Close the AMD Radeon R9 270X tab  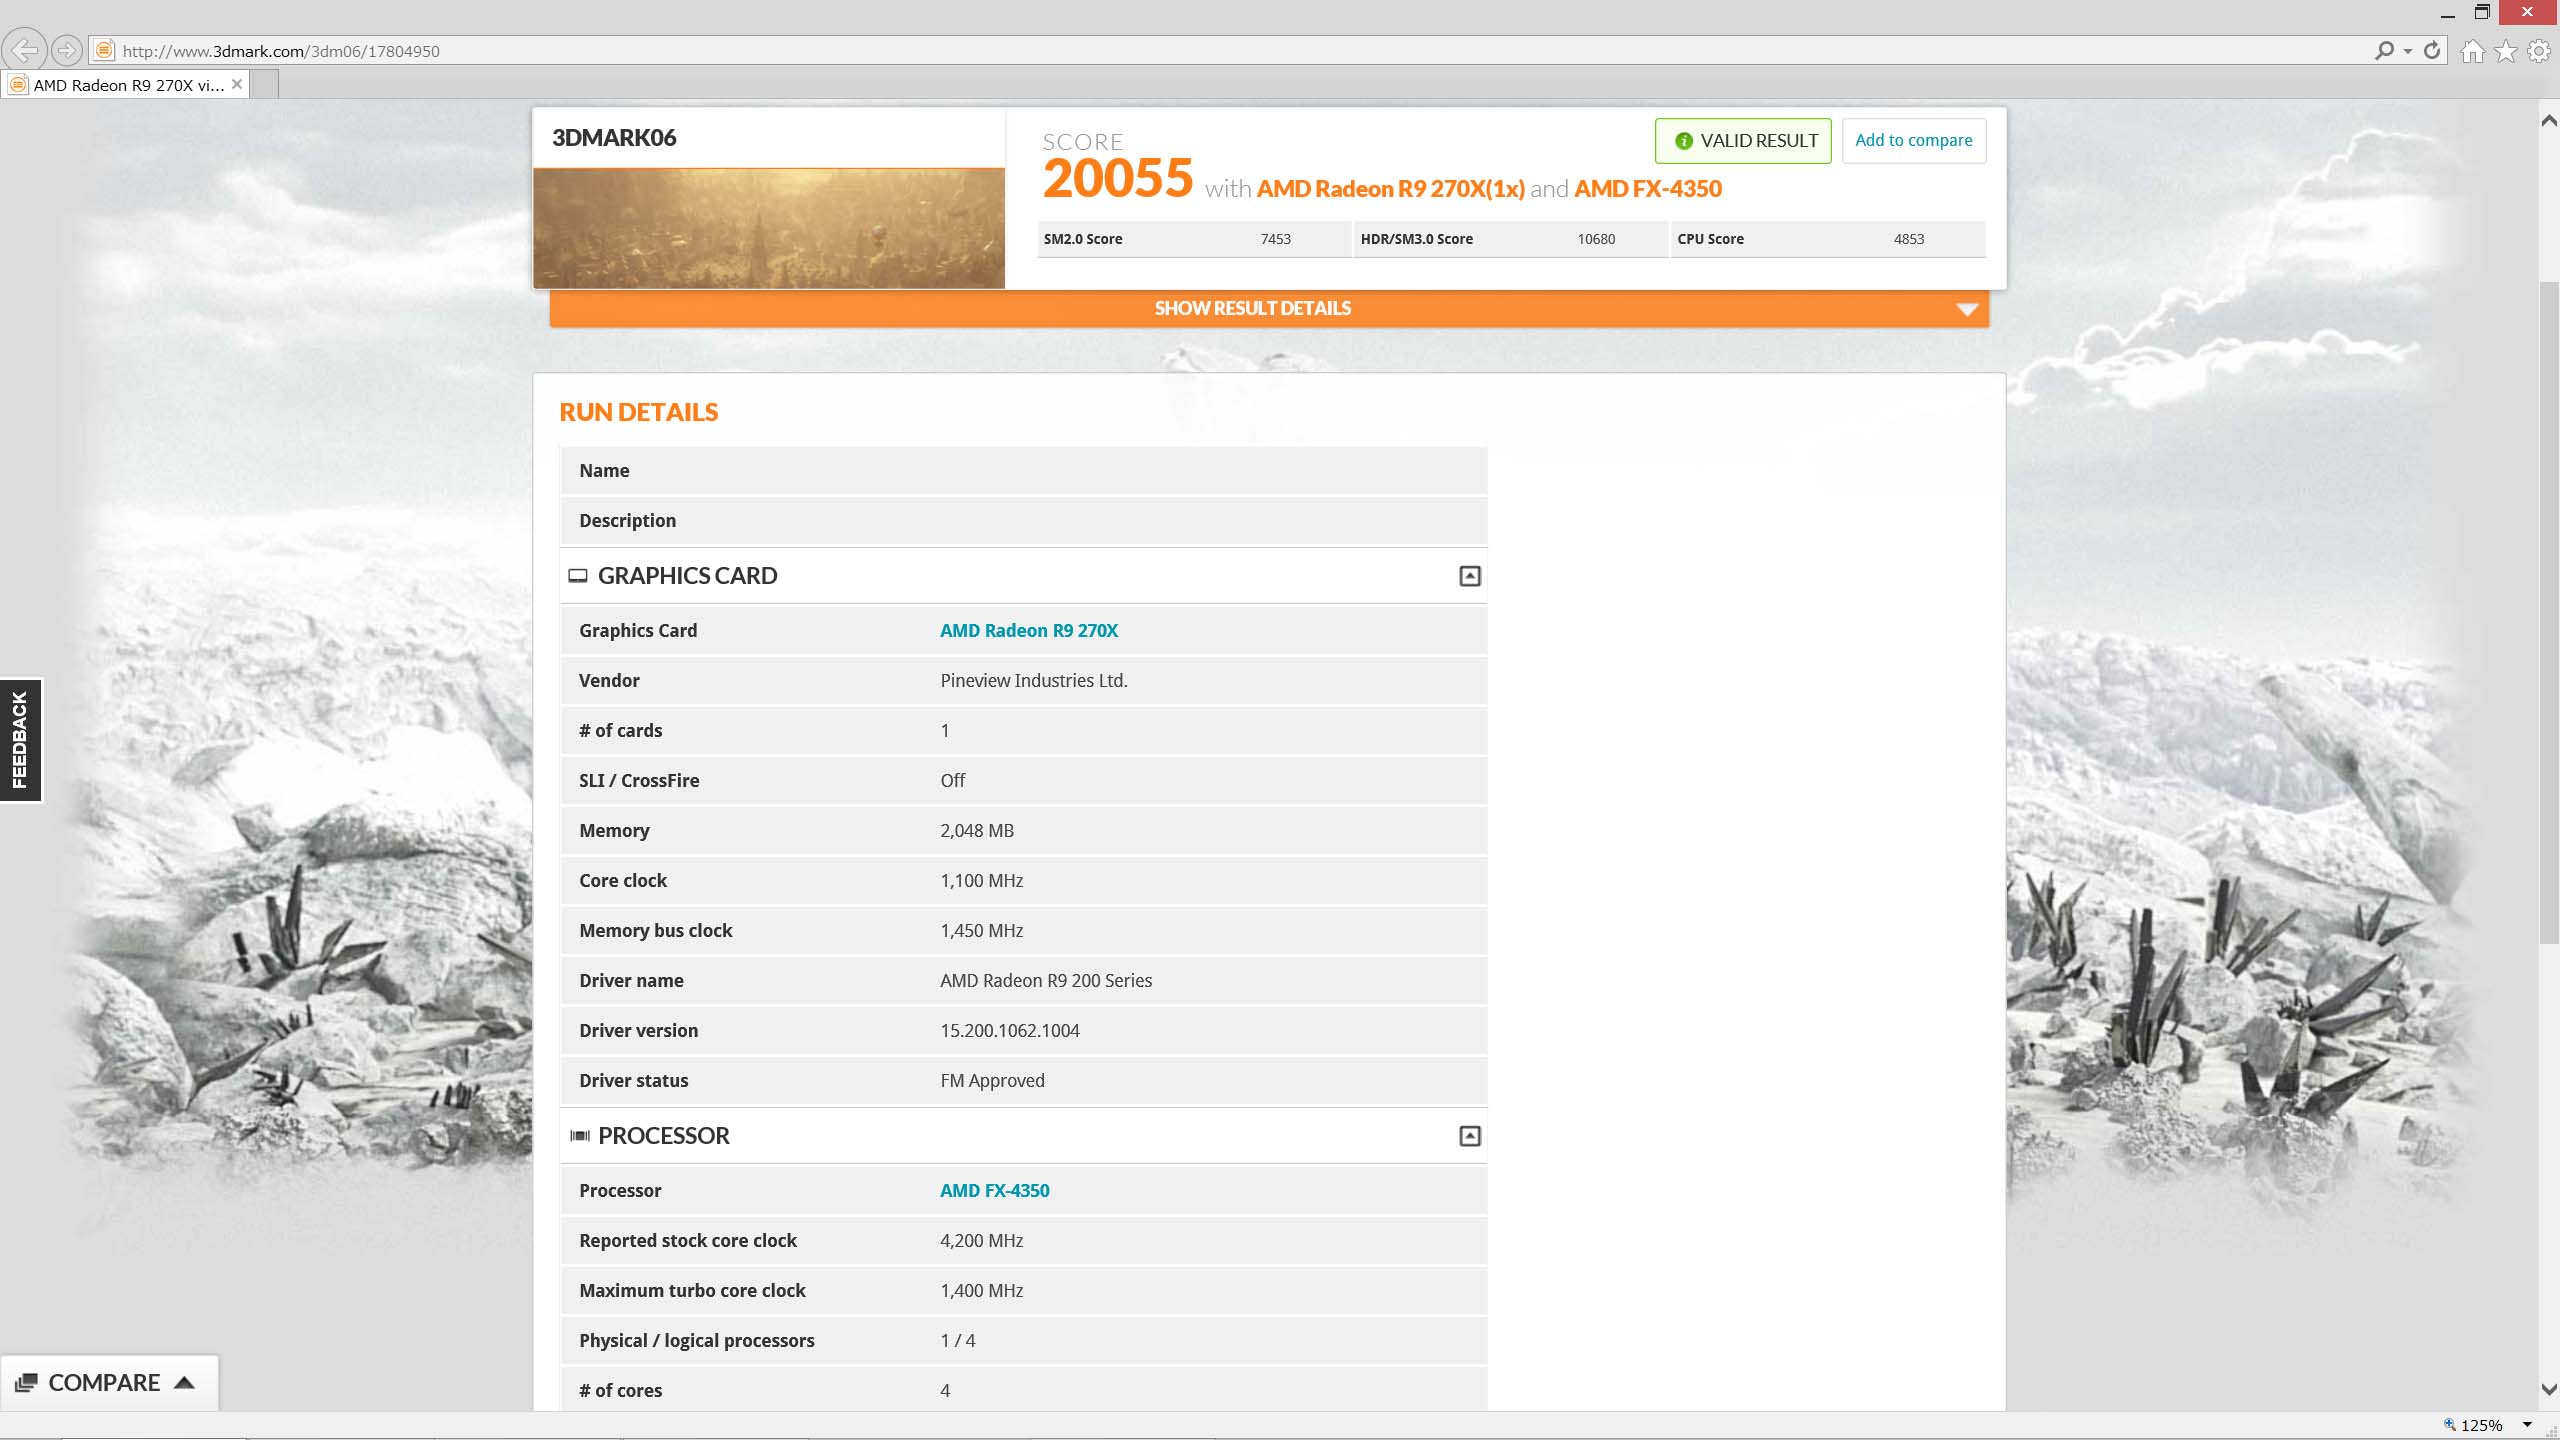click(x=237, y=85)
